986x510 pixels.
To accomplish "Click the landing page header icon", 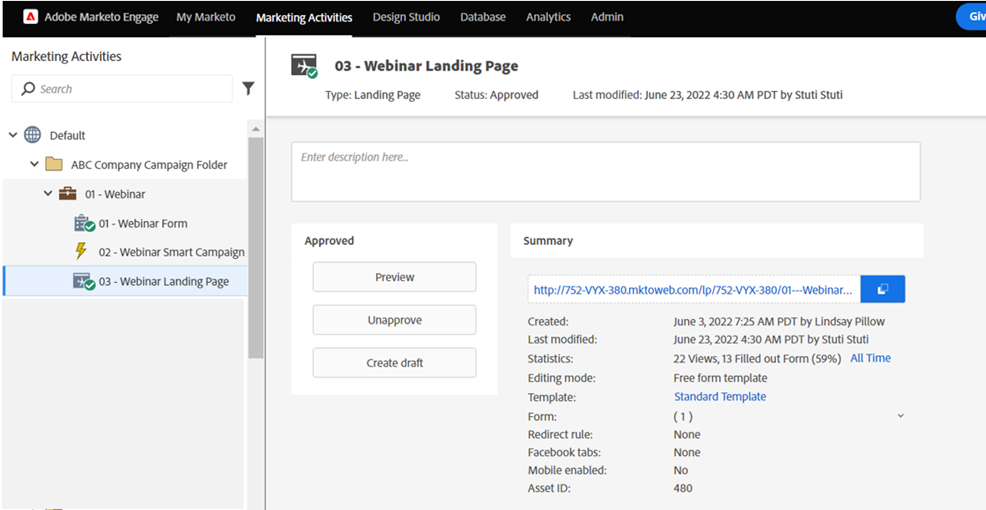I will click(304, 67).
